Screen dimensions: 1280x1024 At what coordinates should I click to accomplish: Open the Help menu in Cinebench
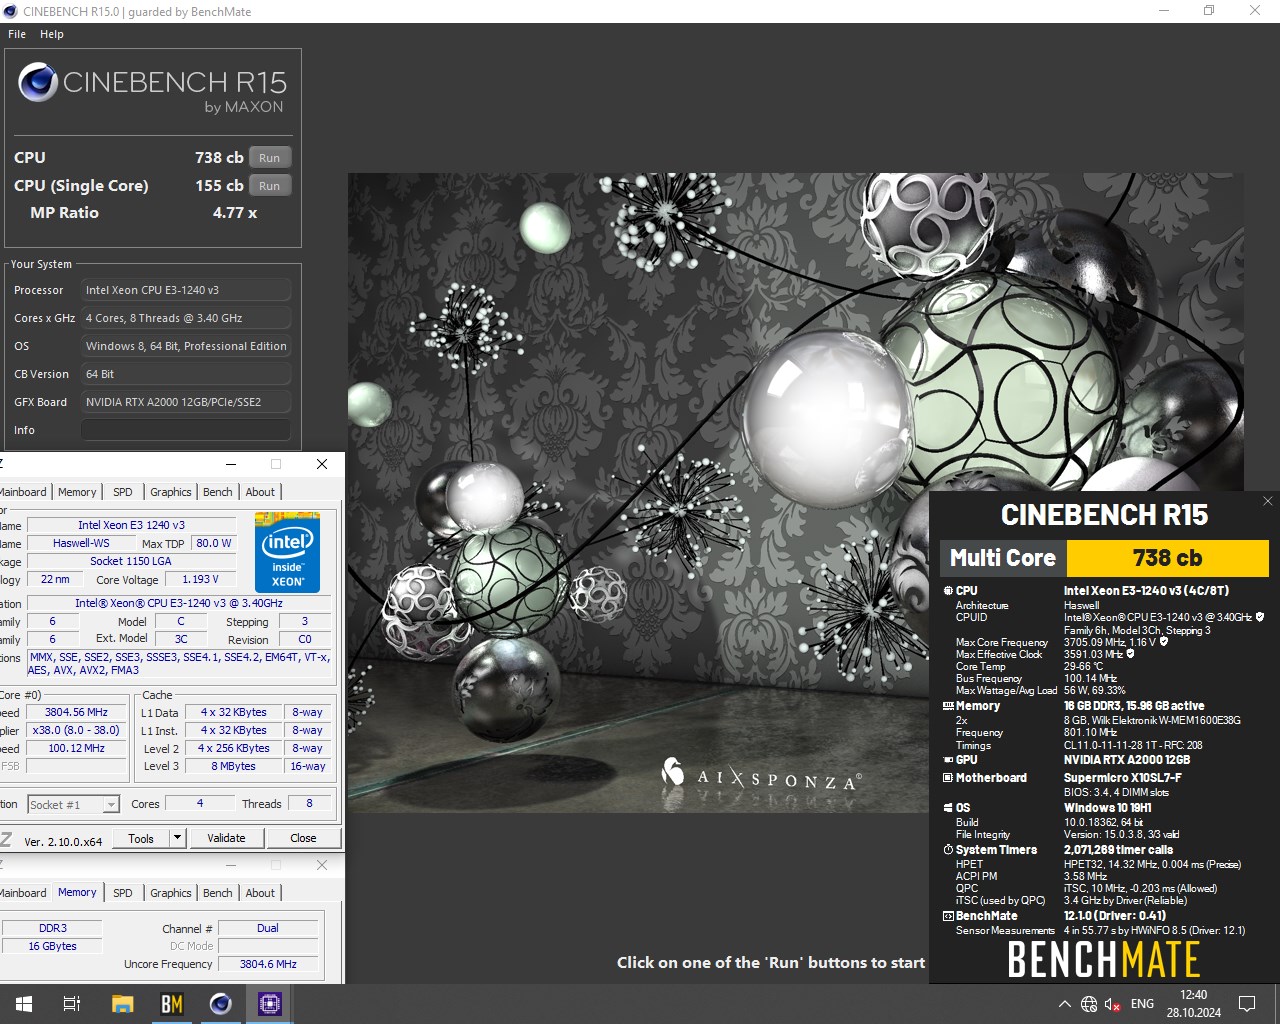tap(52, 34)
